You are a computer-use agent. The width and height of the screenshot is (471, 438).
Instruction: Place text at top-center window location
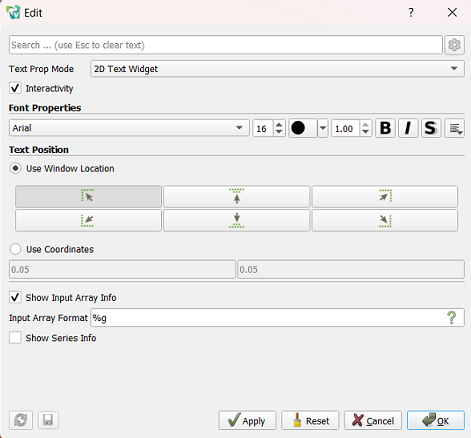tap(236, 196)
